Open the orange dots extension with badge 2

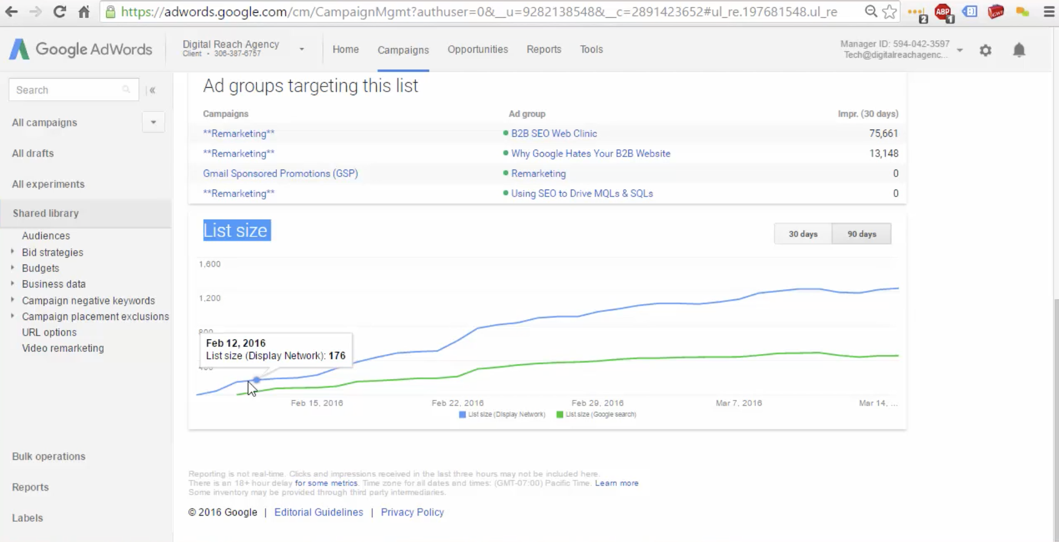[916, 12]
